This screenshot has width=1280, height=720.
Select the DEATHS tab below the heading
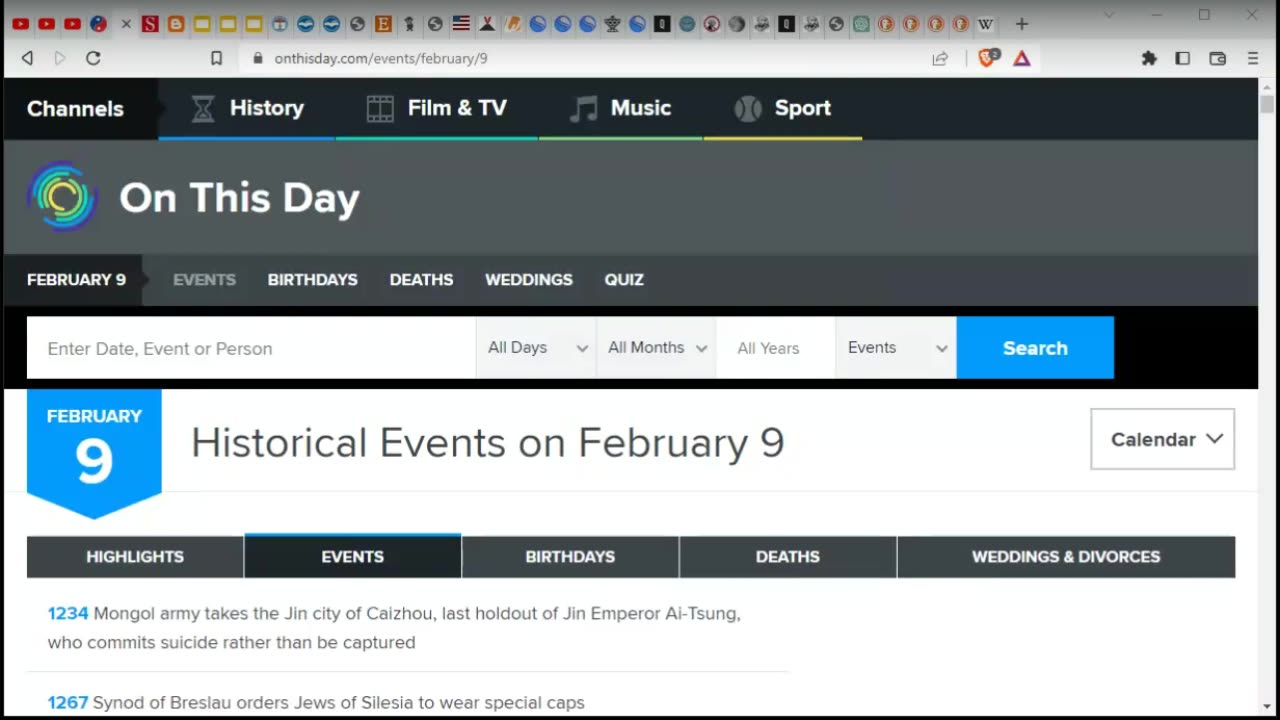(x=788, y=557)
